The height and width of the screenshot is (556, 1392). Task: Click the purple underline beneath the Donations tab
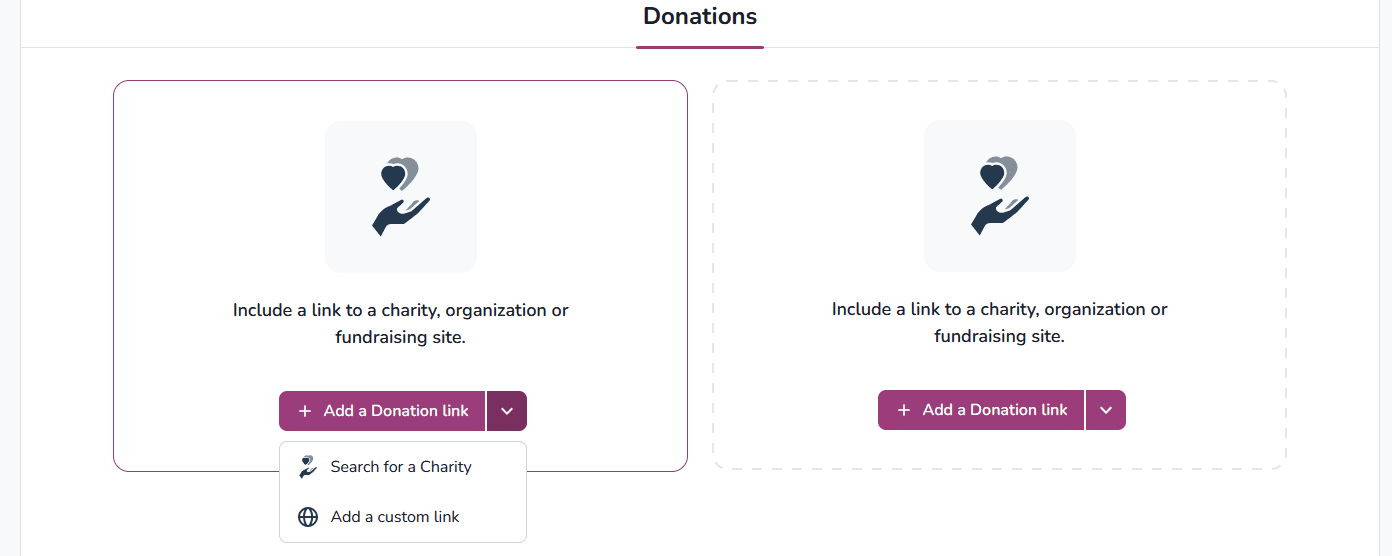click(700, 47)
